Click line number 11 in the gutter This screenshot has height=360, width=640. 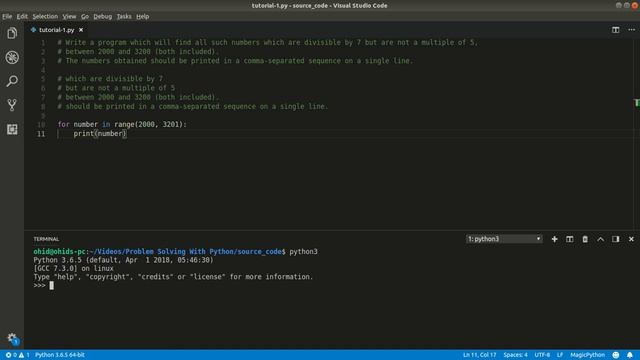(x=41, y=134)
